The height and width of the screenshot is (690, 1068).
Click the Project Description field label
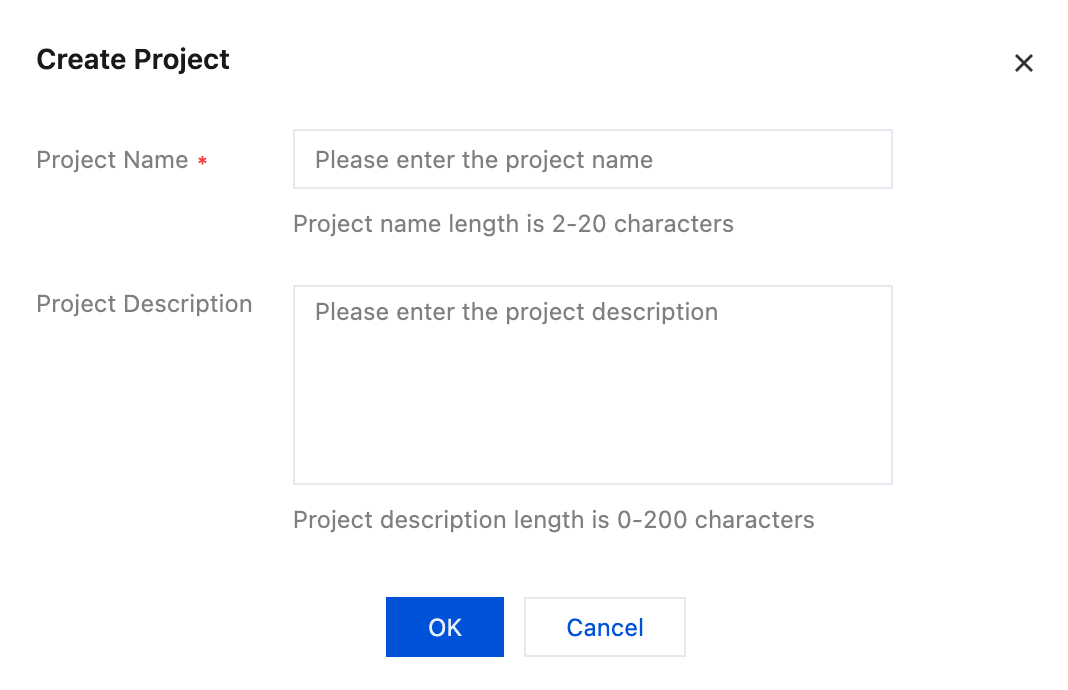144,303
